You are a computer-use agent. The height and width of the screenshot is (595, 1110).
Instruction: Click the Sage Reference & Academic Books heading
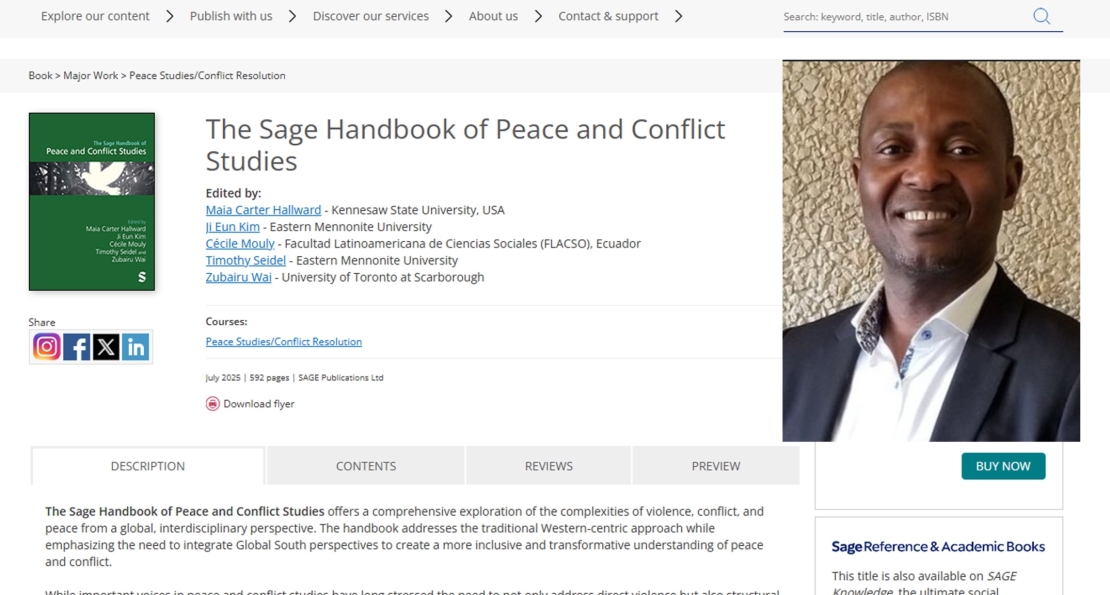(x=938, y=546)
